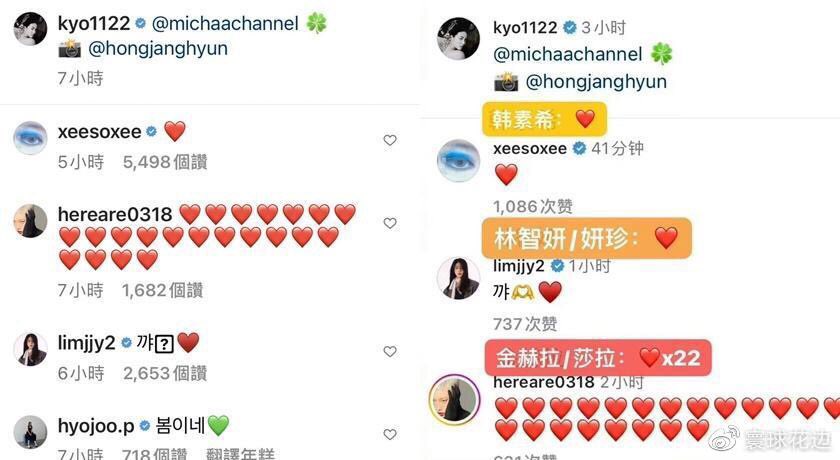
Task: Open hereare0318 avatar in left panel
Action: (30, 220)
